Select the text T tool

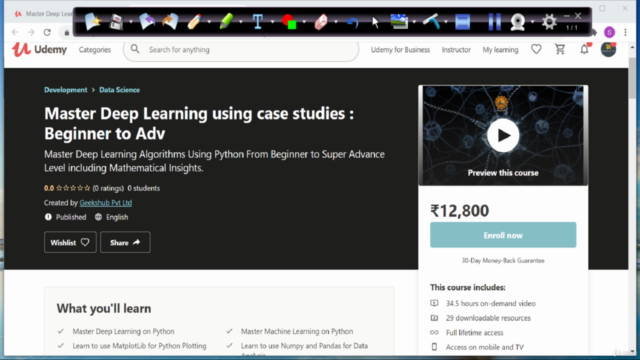[x=258, y=21]
